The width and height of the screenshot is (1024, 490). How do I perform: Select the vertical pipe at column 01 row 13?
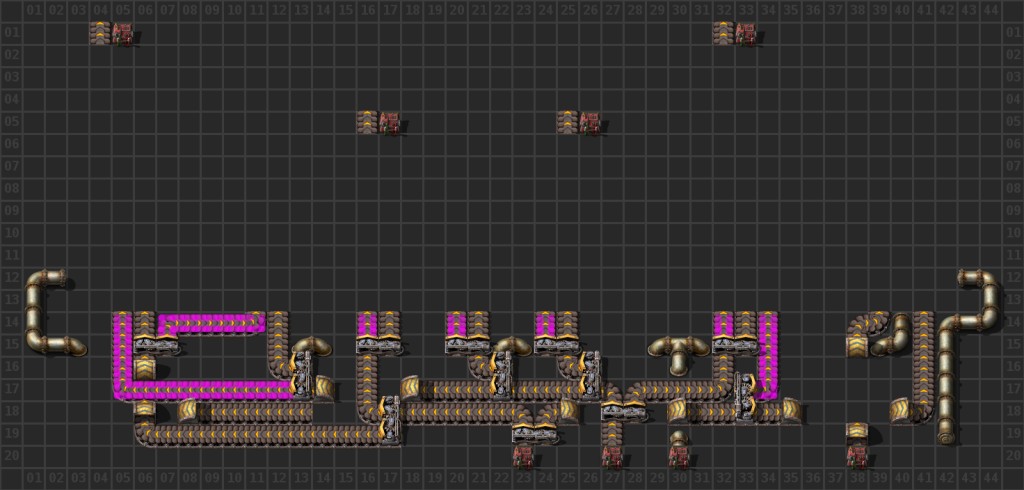pos(33,301)
